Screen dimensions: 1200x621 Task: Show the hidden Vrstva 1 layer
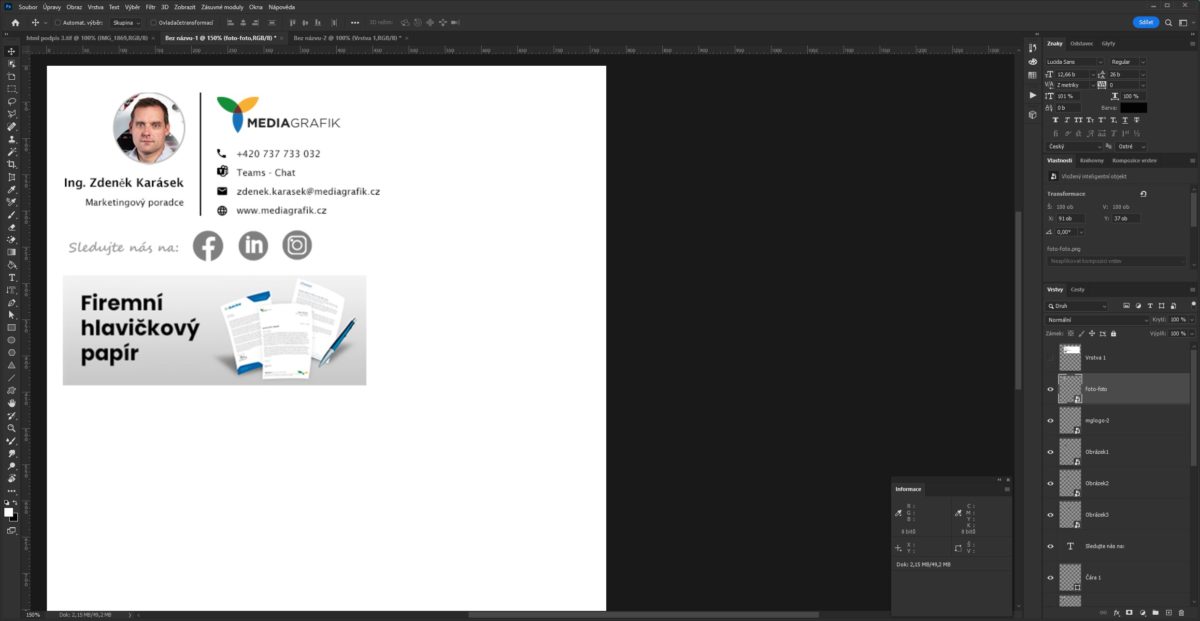tap(1050, 357)
